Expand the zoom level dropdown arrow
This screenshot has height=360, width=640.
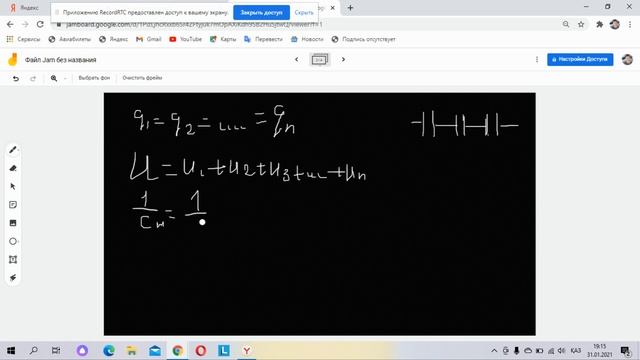pyautogui.click(x=65, y=78)
